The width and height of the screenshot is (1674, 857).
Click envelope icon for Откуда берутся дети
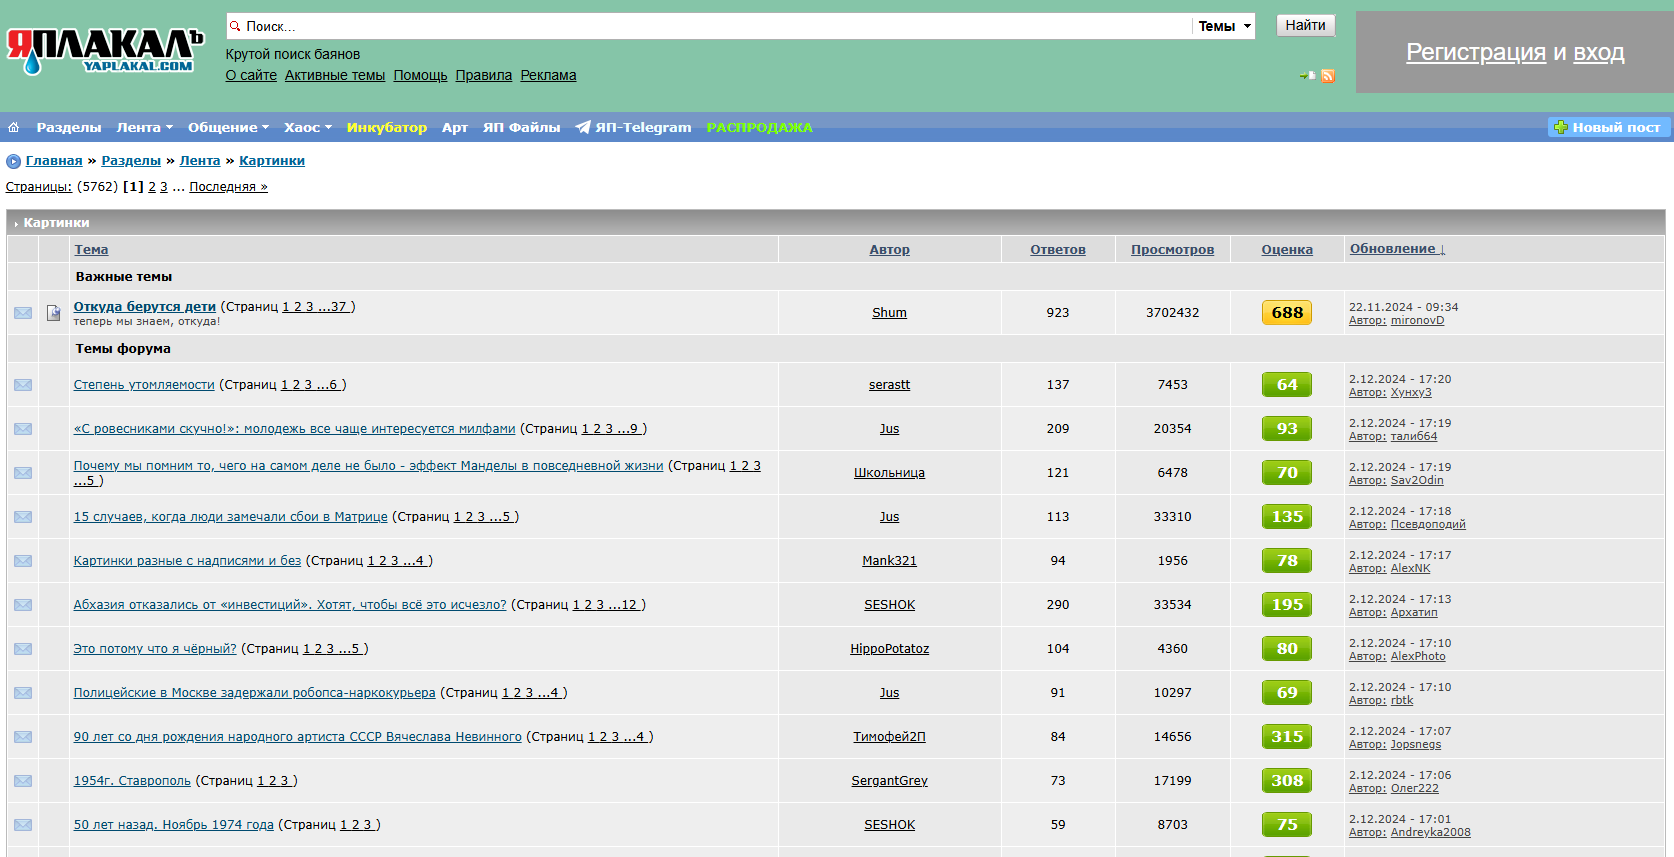(23, 313)
